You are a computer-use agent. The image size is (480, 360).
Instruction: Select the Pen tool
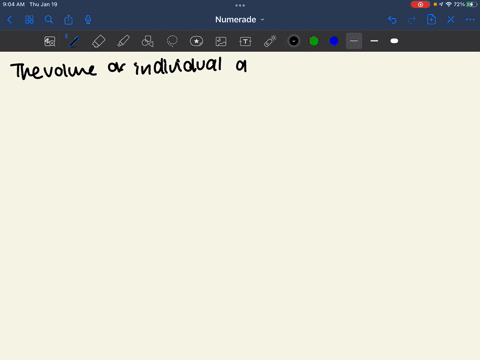click(74, 41)
